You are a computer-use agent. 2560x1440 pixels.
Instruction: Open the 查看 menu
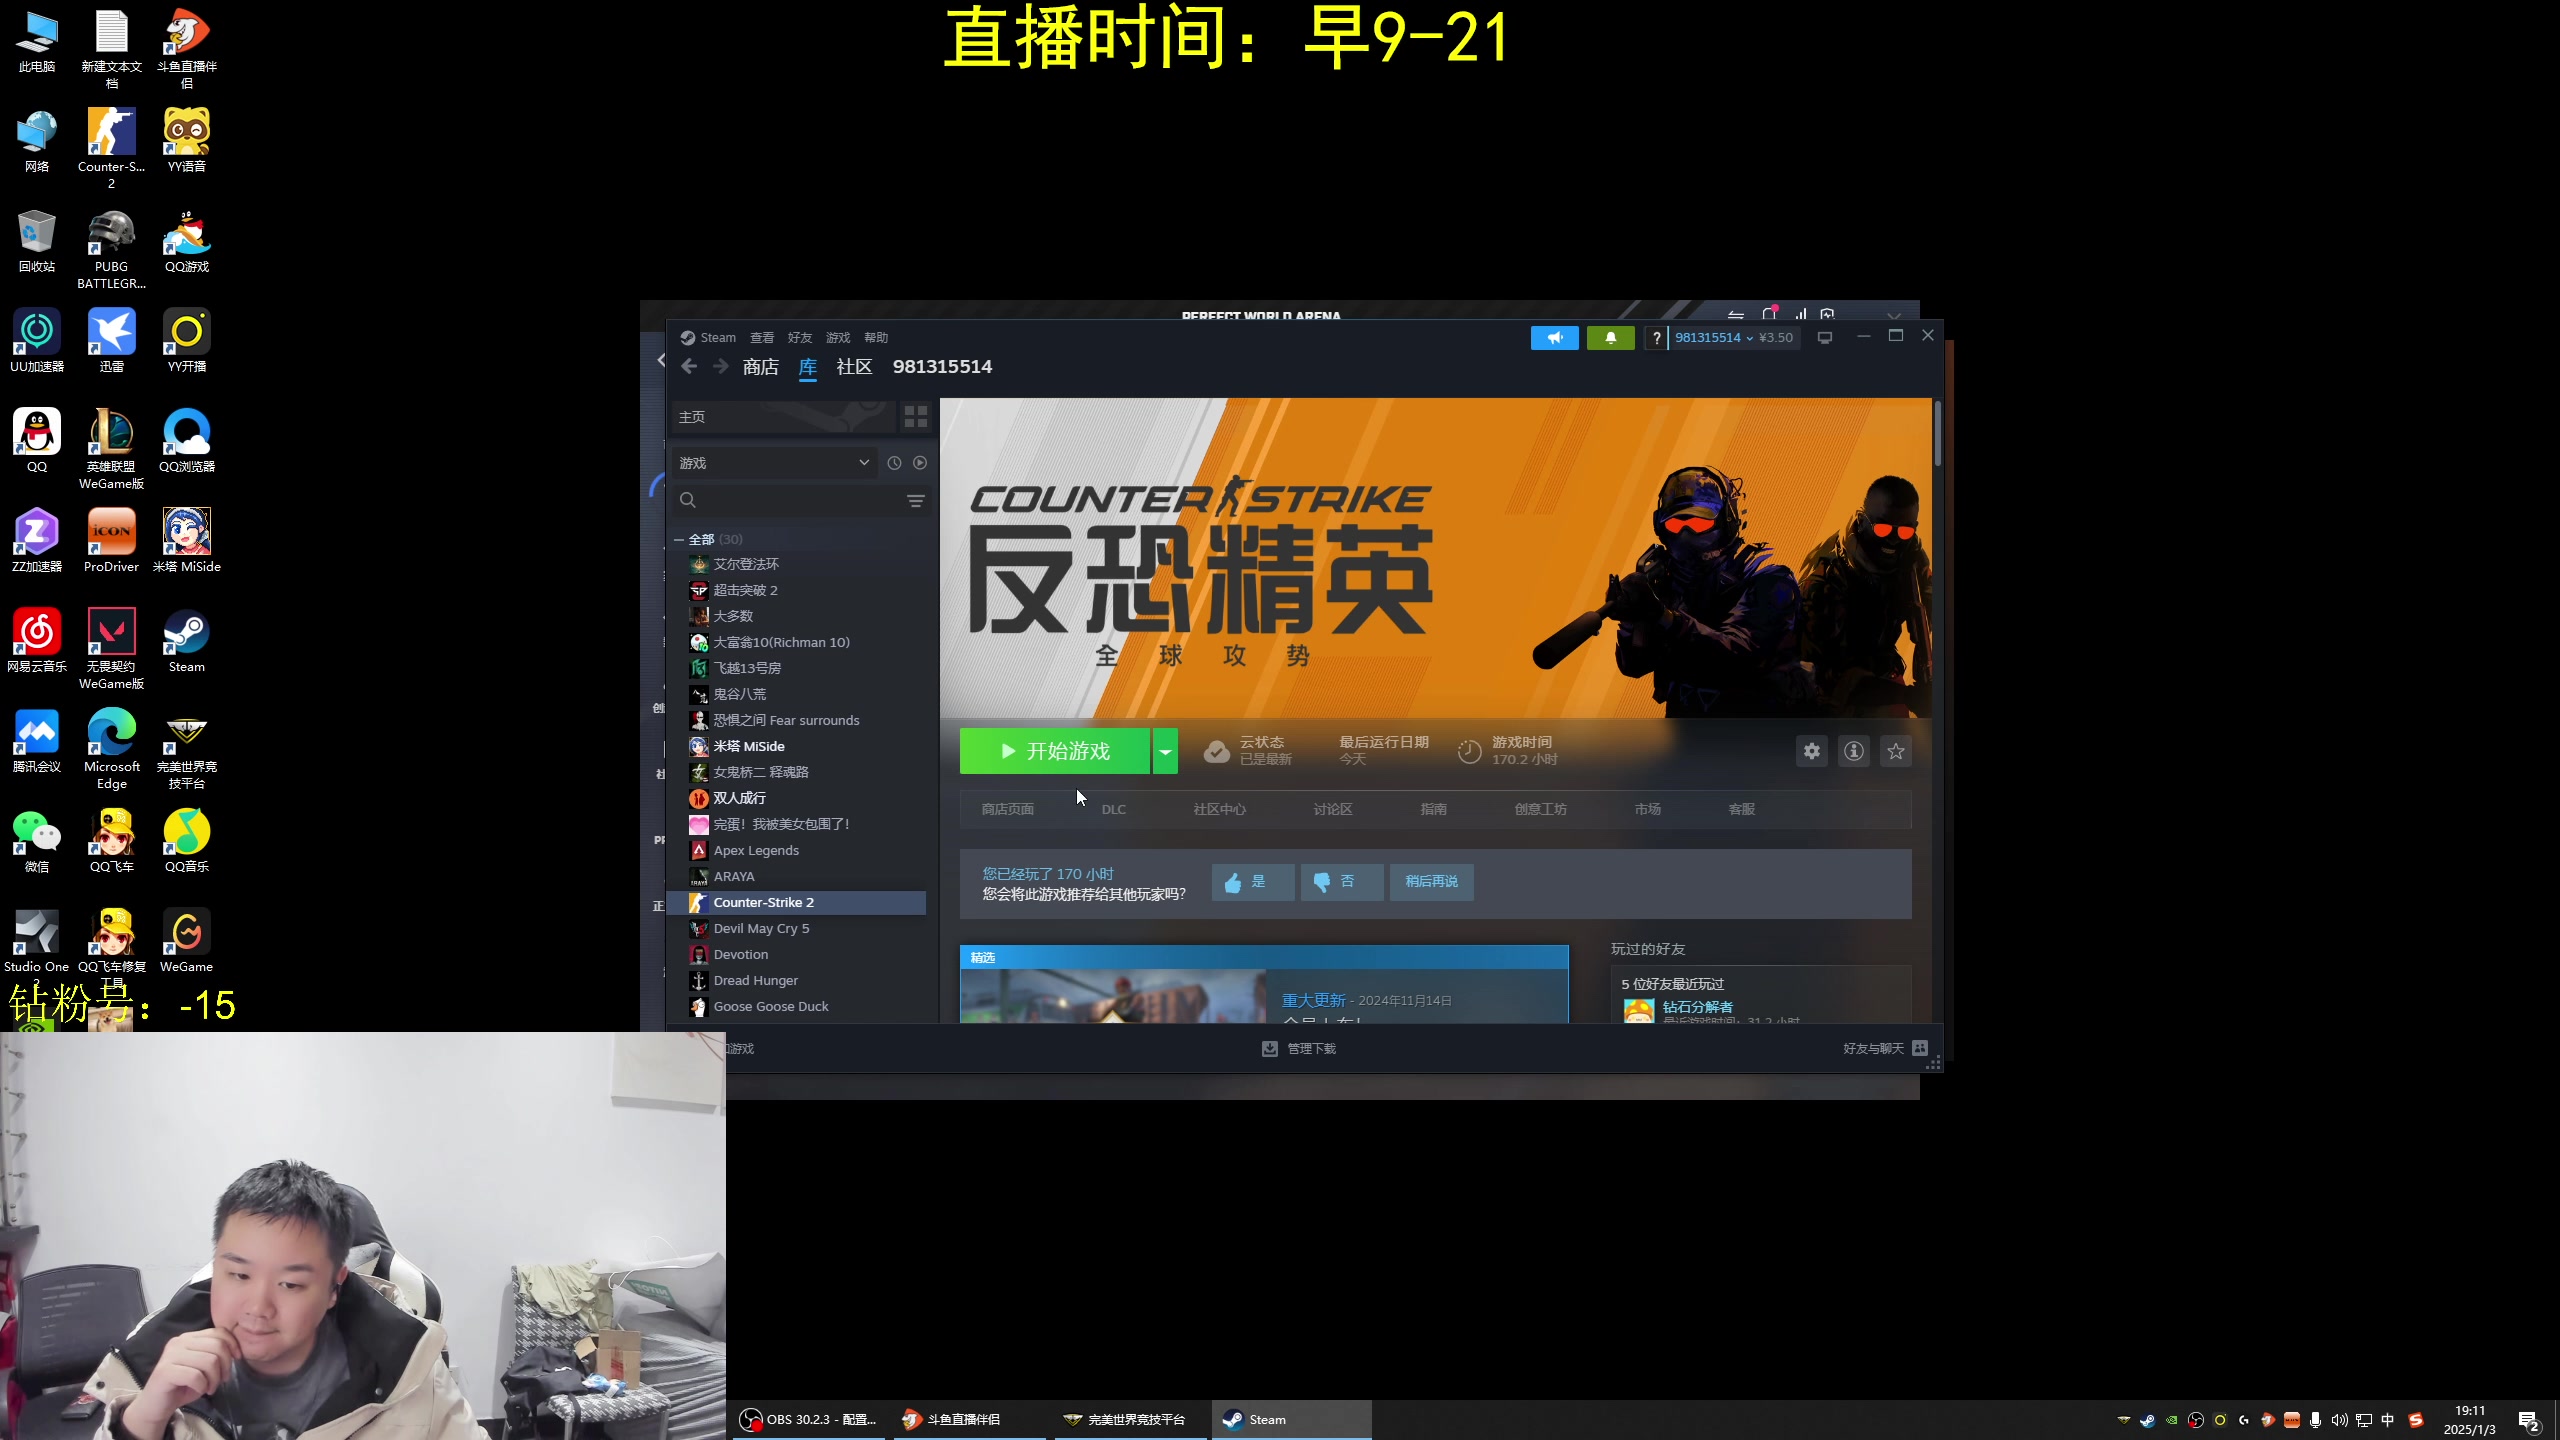pos(762,338)
